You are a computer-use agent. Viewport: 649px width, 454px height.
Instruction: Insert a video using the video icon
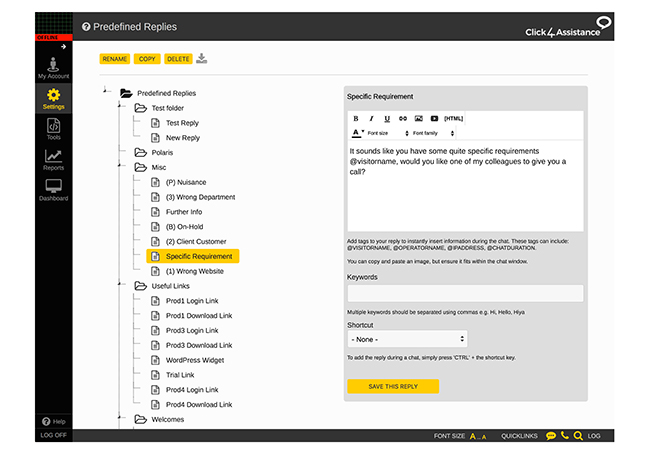click(434, 118)
